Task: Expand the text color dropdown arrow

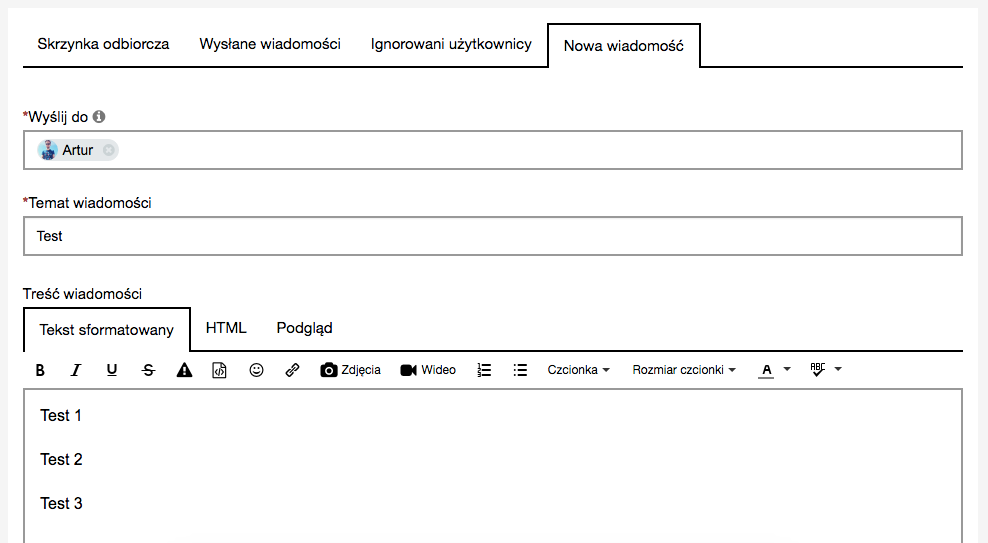Action: [x=787, y=369]
